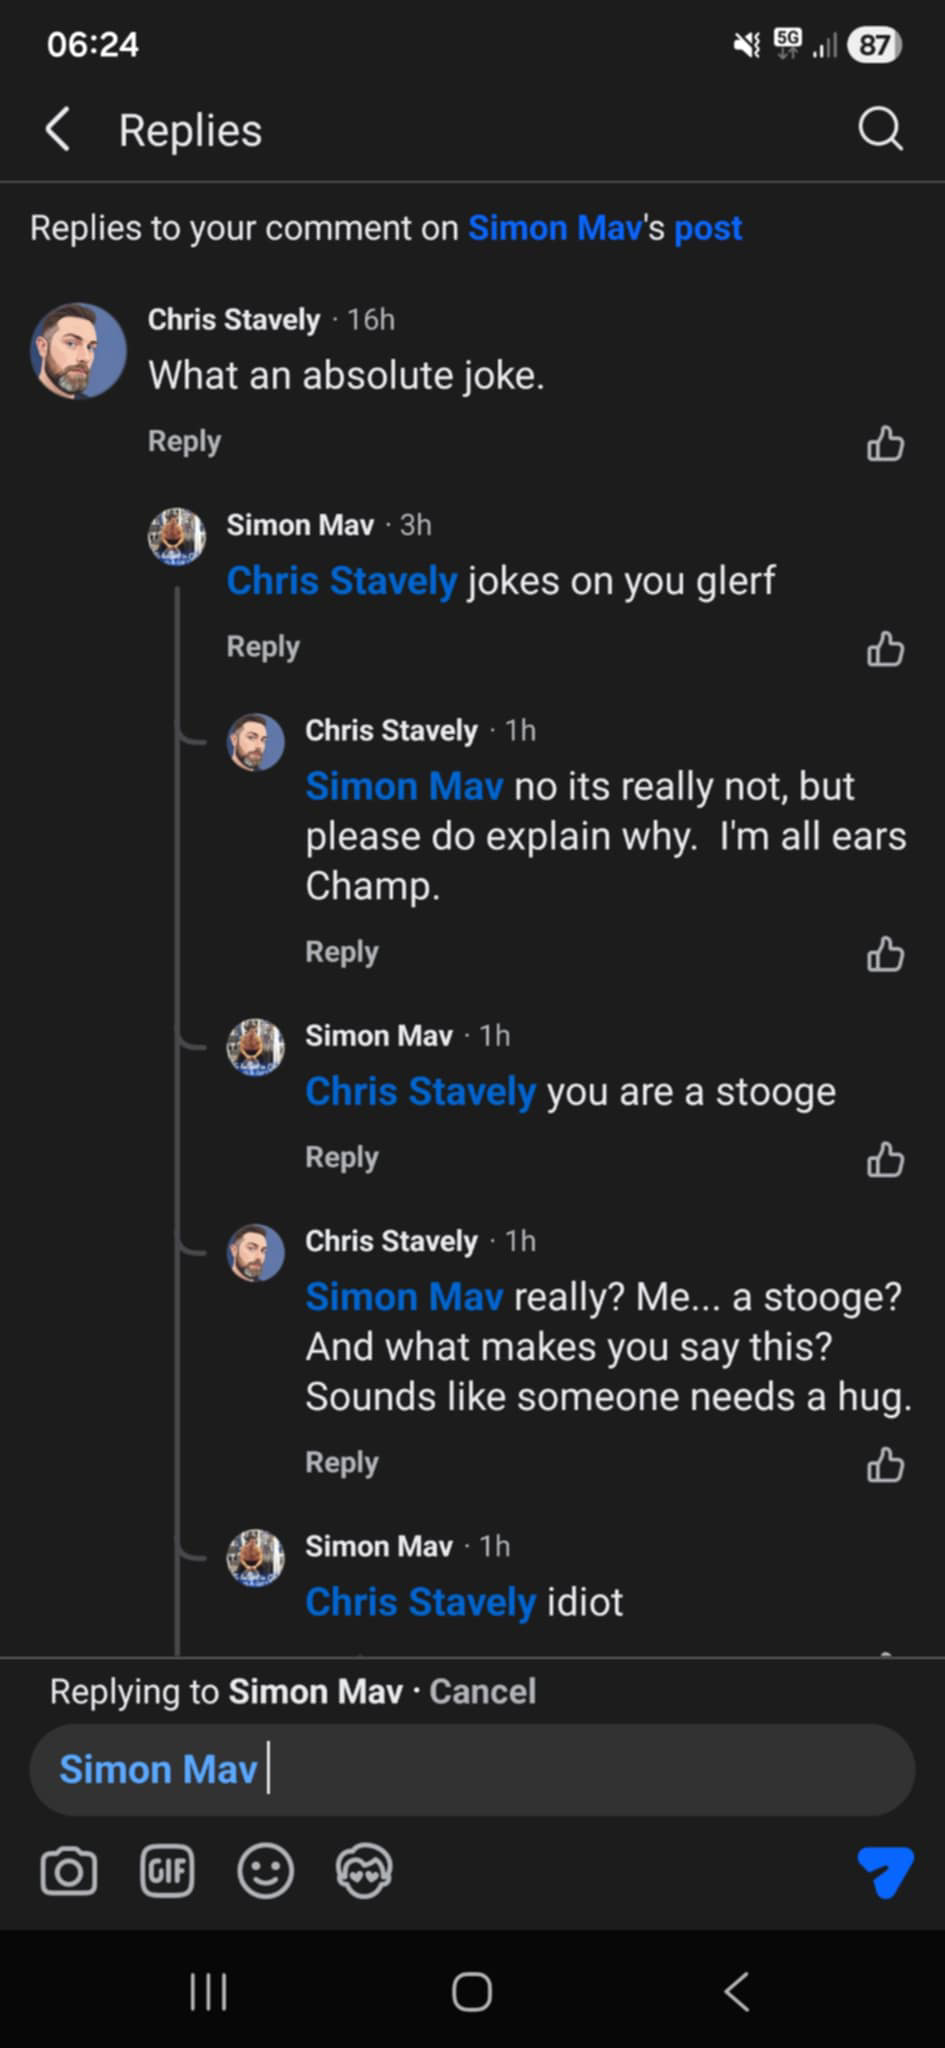Viewport: 945px width, 2048px height.
Task: Open the GIF picker icon
Action: point(167,1871)
